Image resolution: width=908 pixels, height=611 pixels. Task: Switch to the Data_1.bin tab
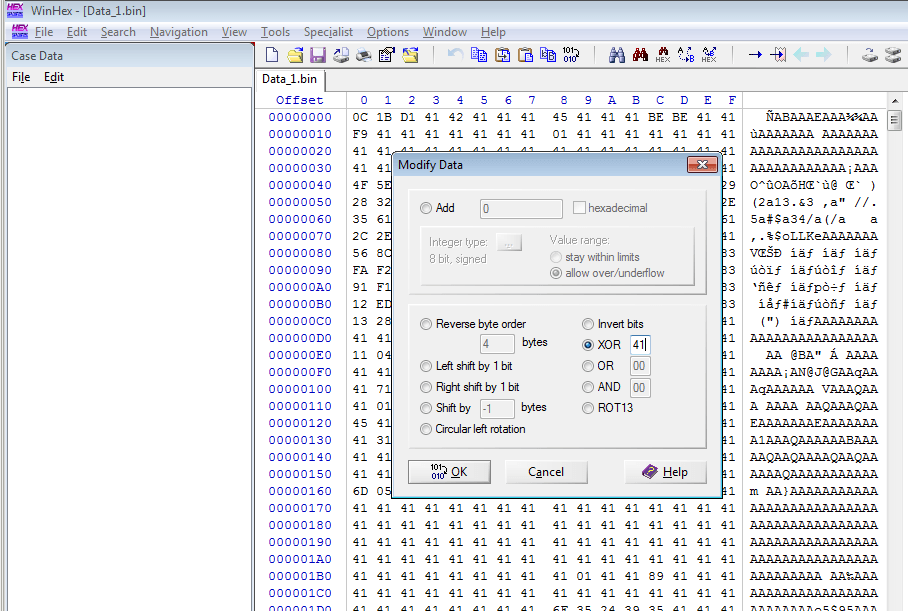(x=290, y=79)
